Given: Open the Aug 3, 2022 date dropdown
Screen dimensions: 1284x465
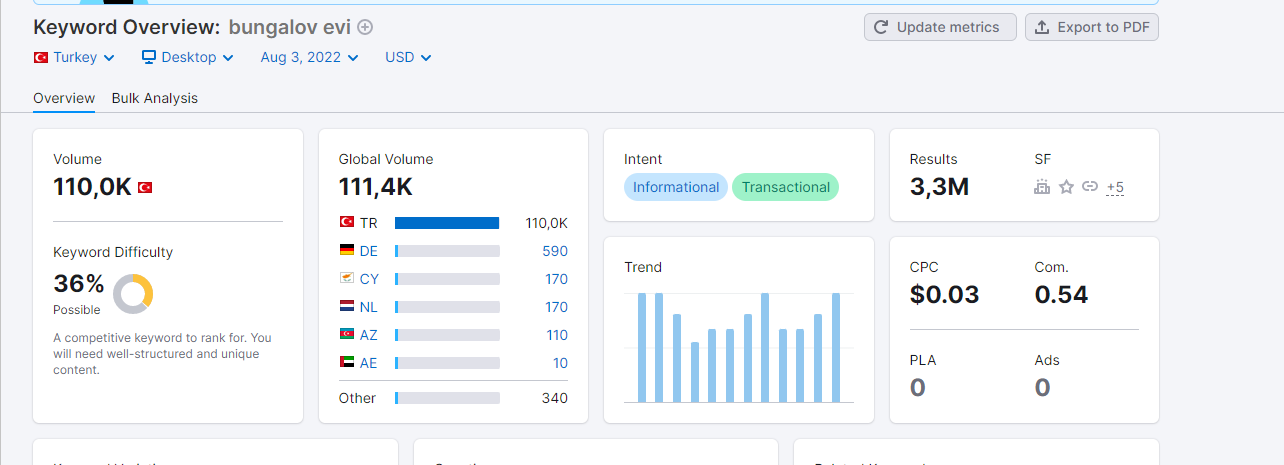Looking at the screenshot, I should coord(310,57).
